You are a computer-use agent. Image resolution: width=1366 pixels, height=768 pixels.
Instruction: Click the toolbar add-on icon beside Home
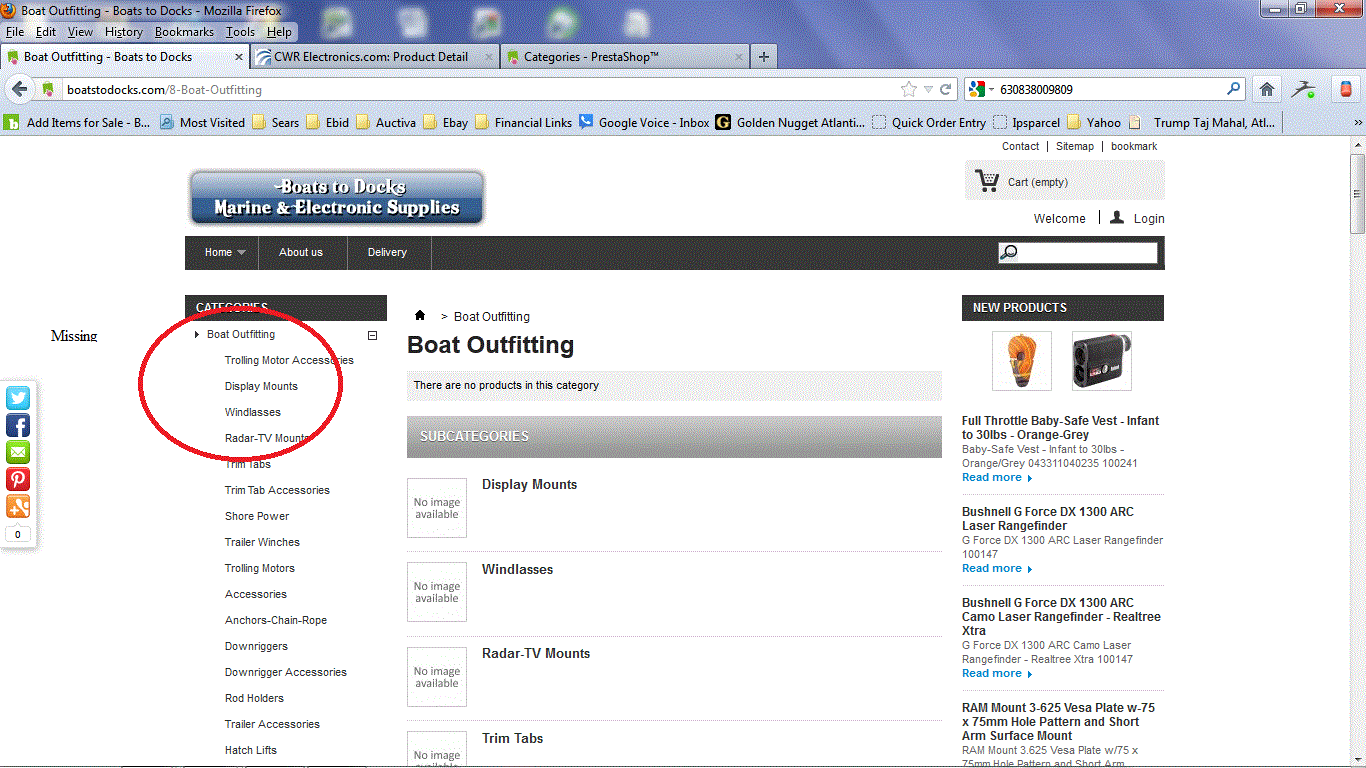1303,89
